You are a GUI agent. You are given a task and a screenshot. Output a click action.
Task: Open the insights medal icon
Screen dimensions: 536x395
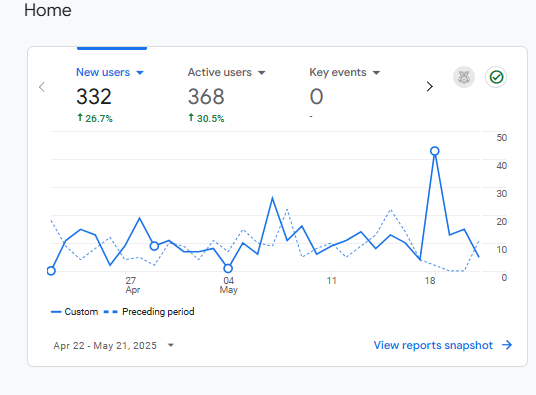click(464, 77)
